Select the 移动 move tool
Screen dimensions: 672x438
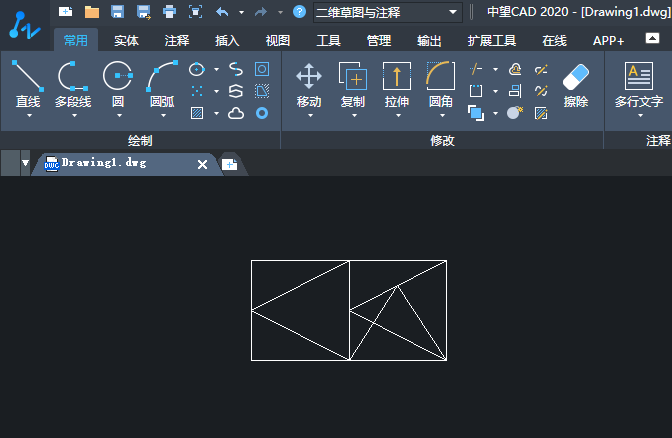[x=309, y=84]
